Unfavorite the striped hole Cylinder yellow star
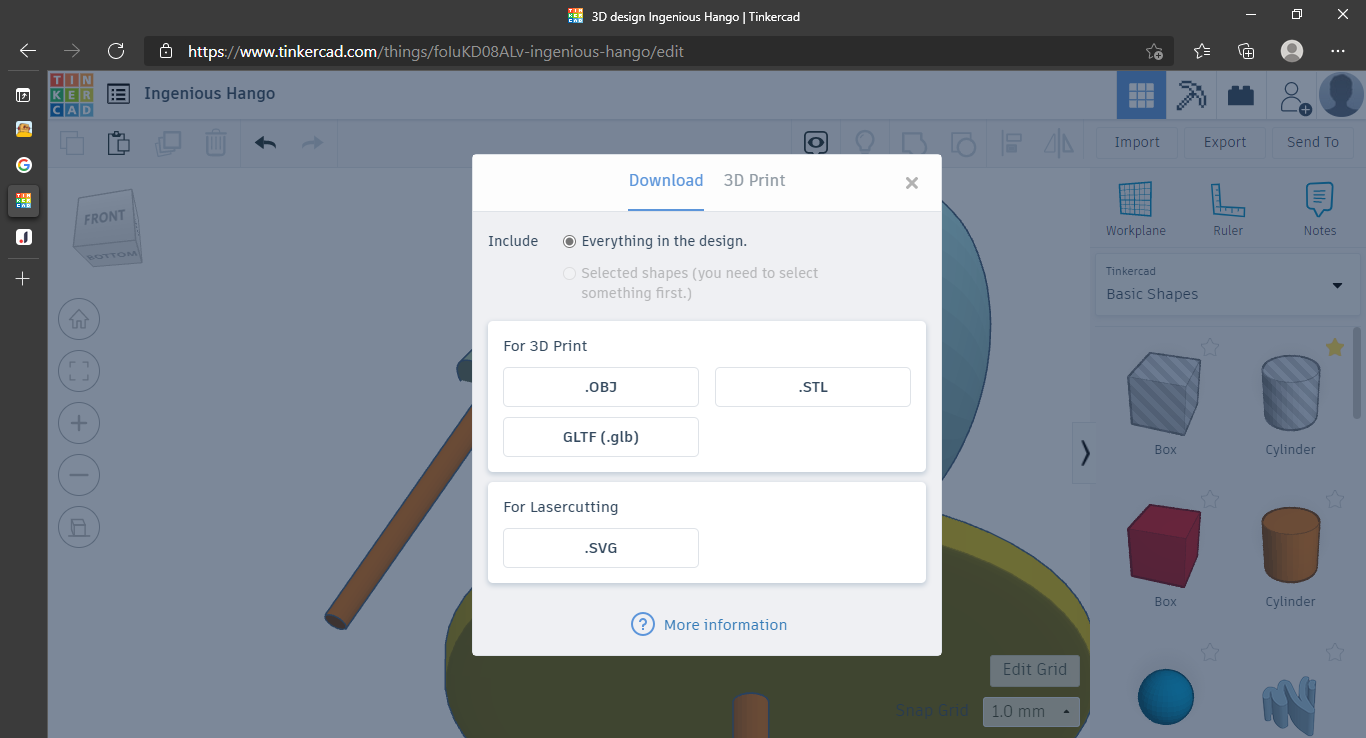The width and height of the screenshot is (1366, 738). click(x=1335, y=347)
